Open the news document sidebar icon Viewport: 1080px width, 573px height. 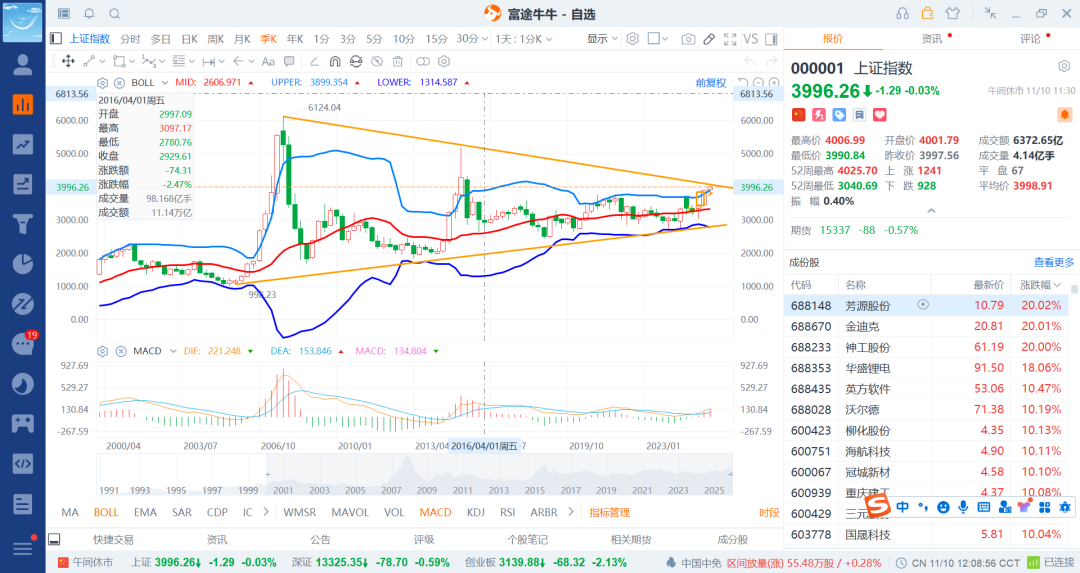click(23, 504)
